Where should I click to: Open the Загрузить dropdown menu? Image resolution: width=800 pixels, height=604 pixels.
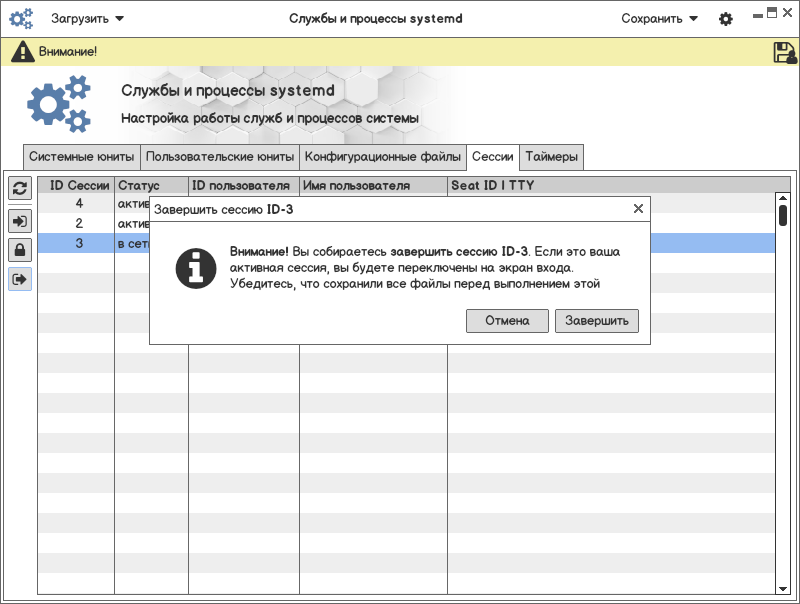click(88, 19)
